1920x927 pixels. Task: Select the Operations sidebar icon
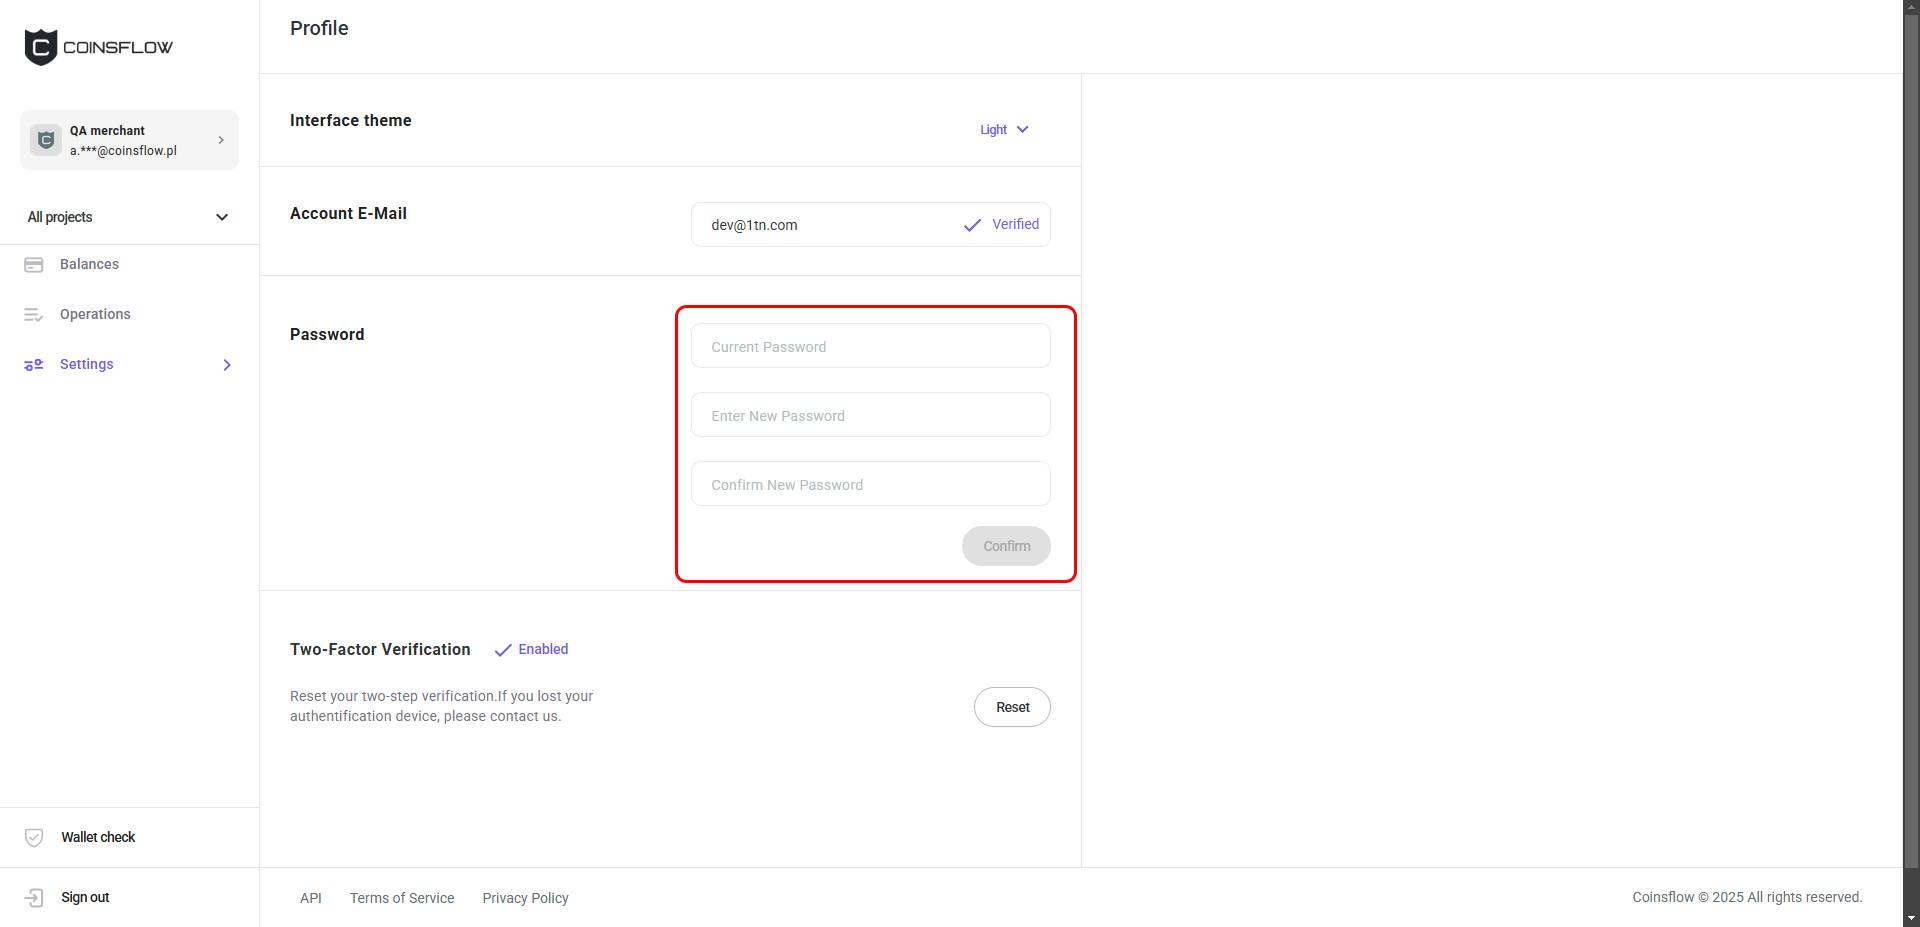coord(34,314)
